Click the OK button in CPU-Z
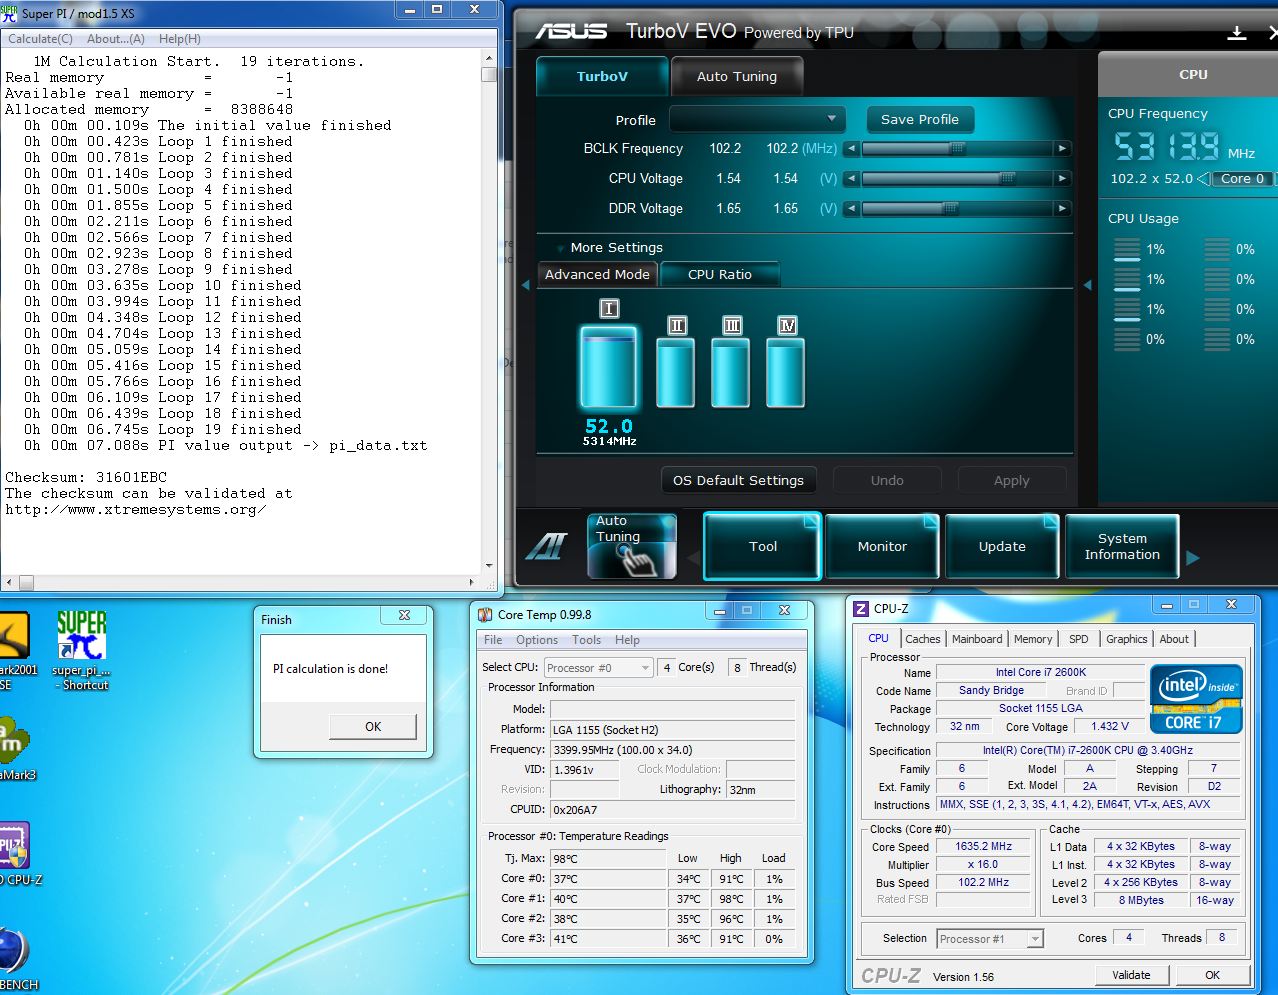 [1212, 975]
